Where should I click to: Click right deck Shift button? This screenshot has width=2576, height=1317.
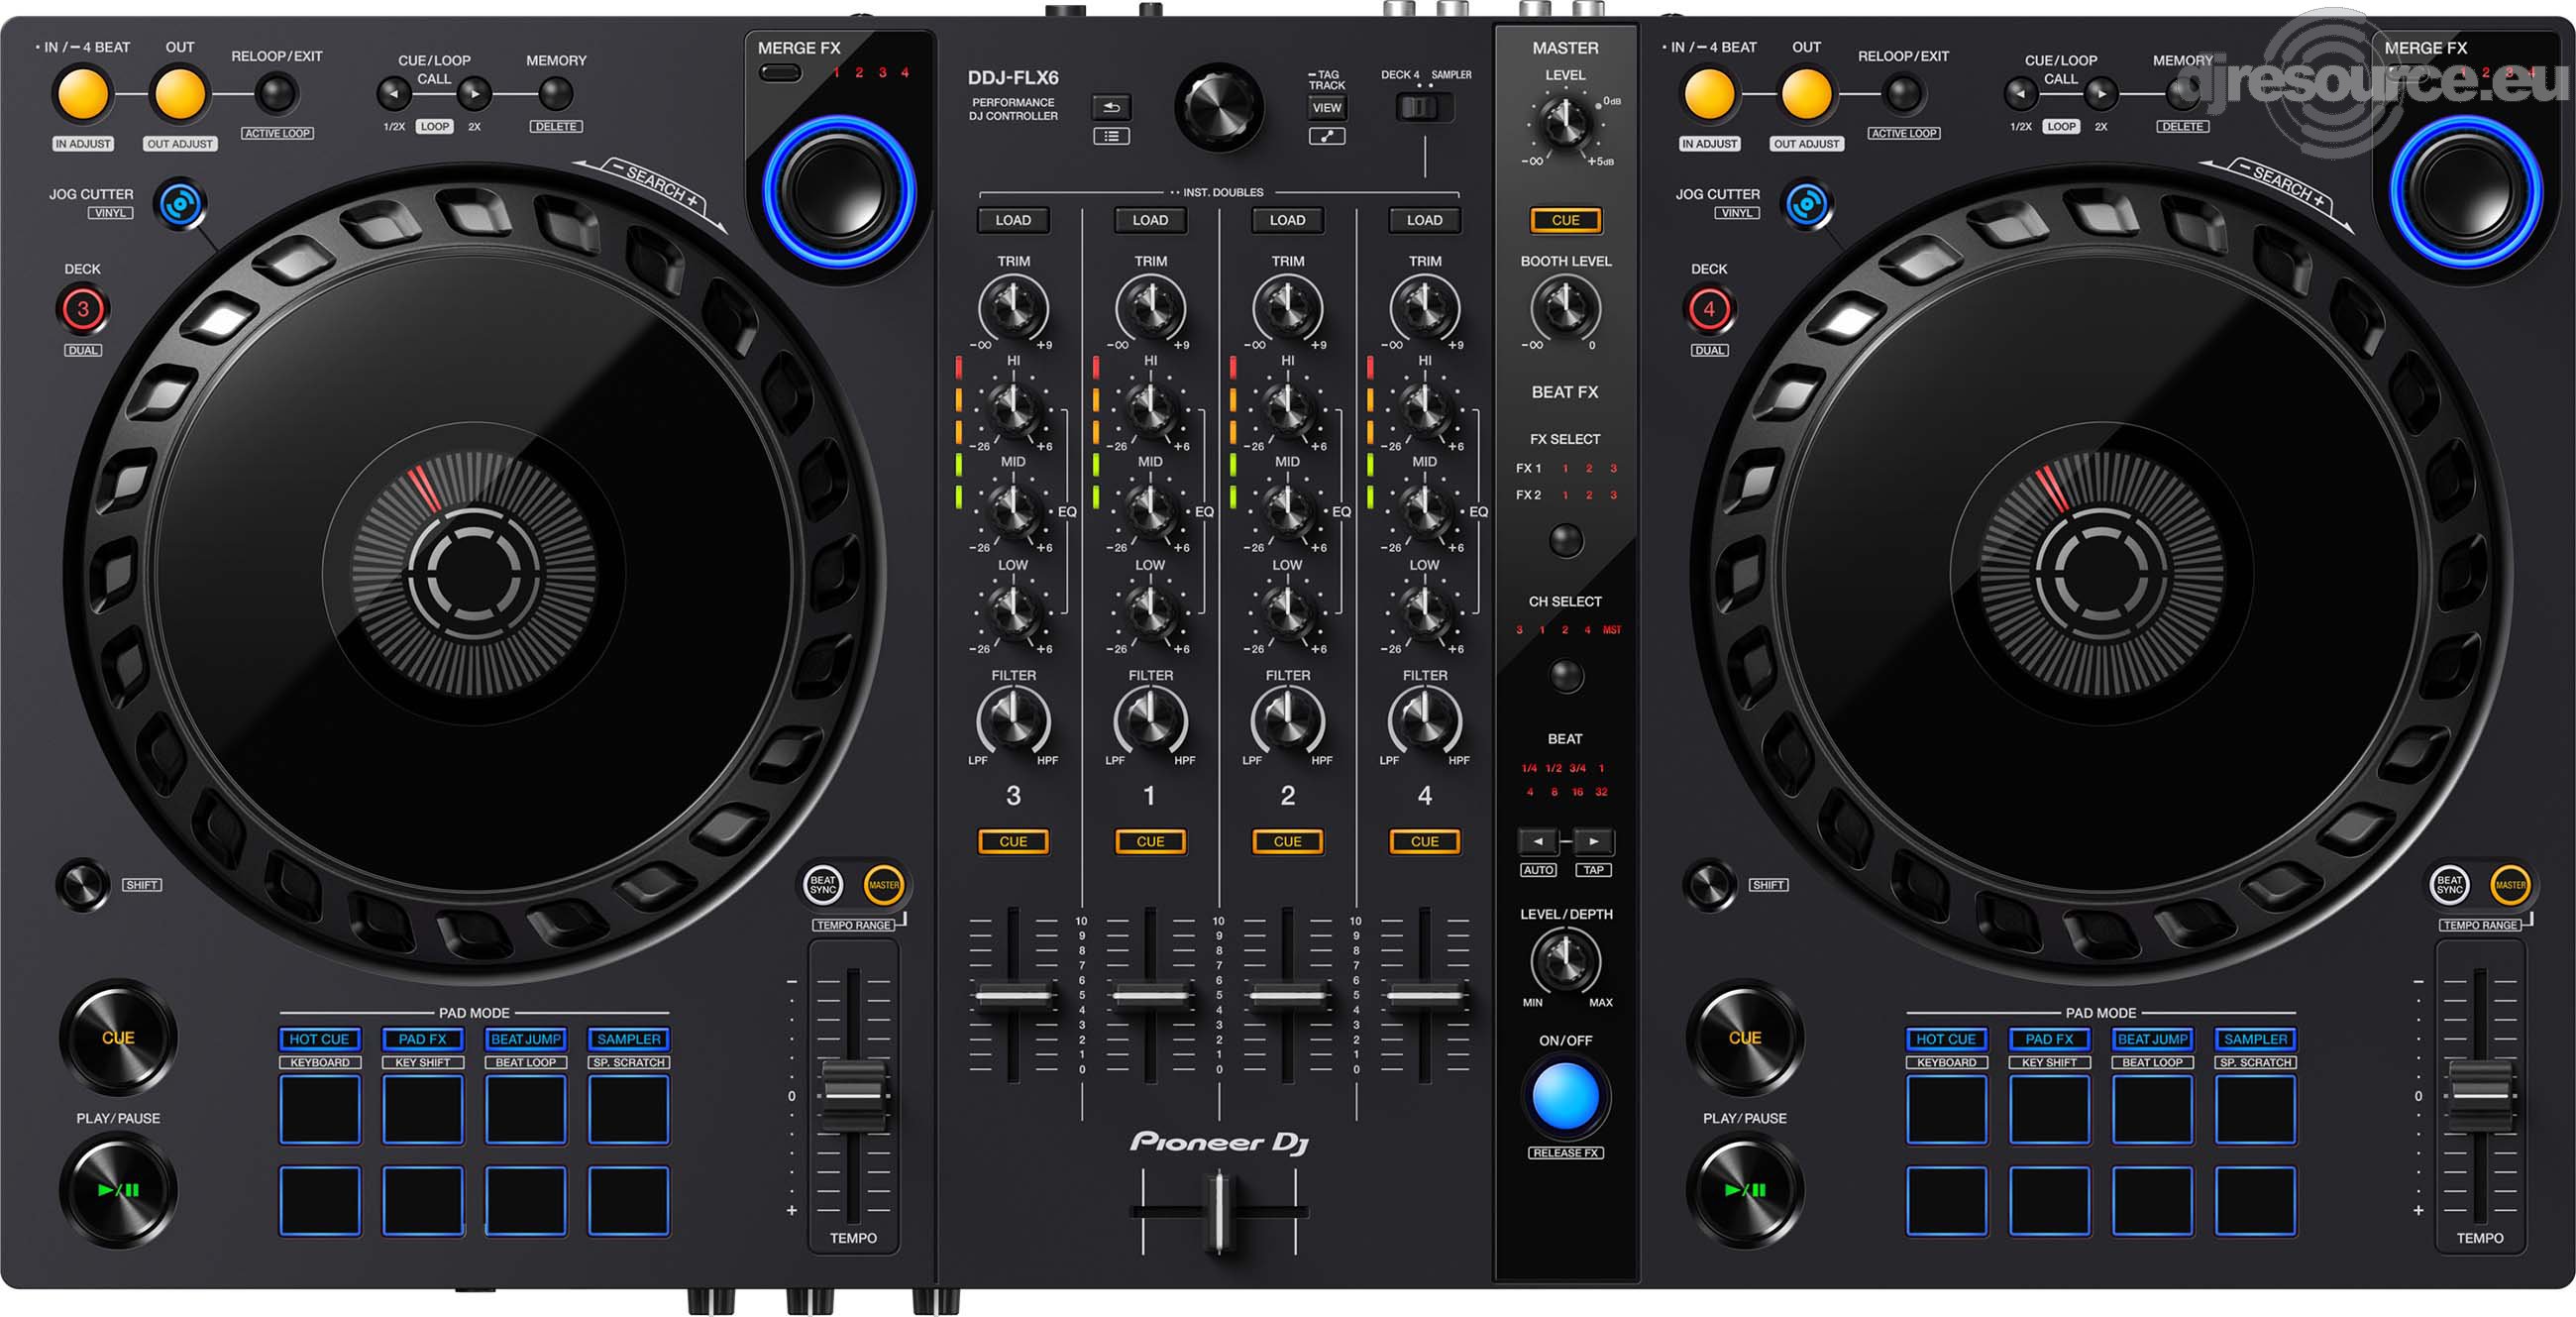(x=1710, y=884)
